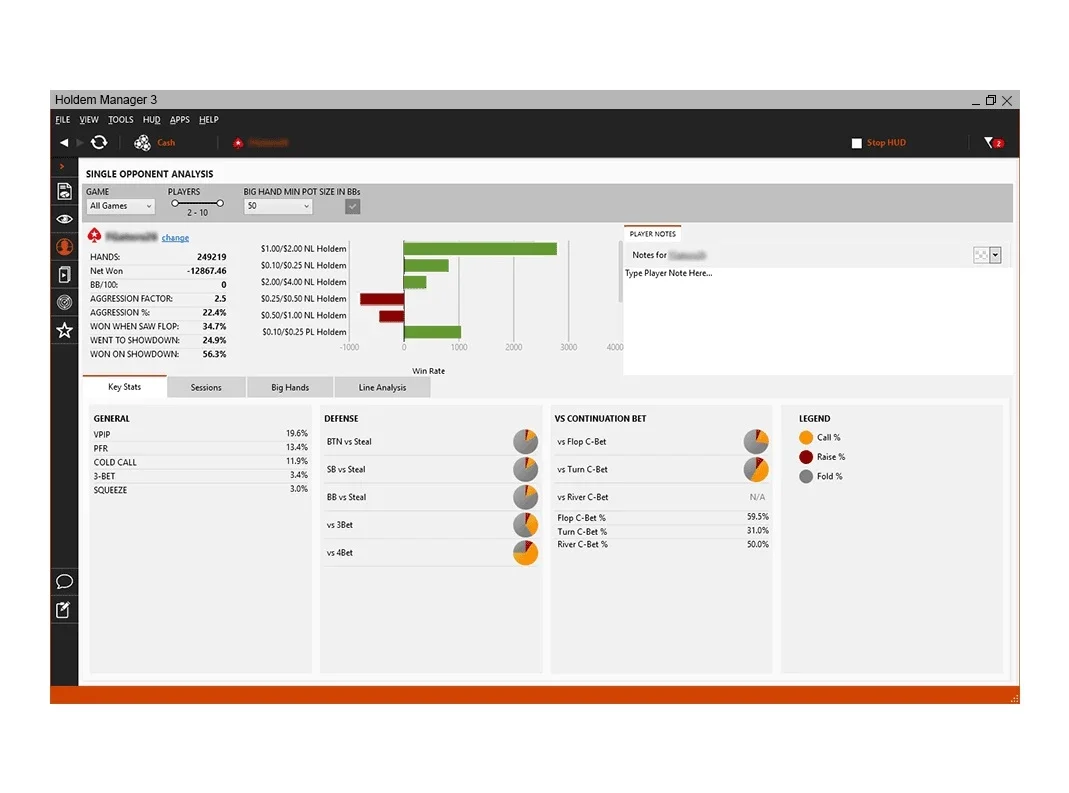Open the Live Play eye icon
Viewport: 1069px width, 793px height.
[x=65, y=219]
